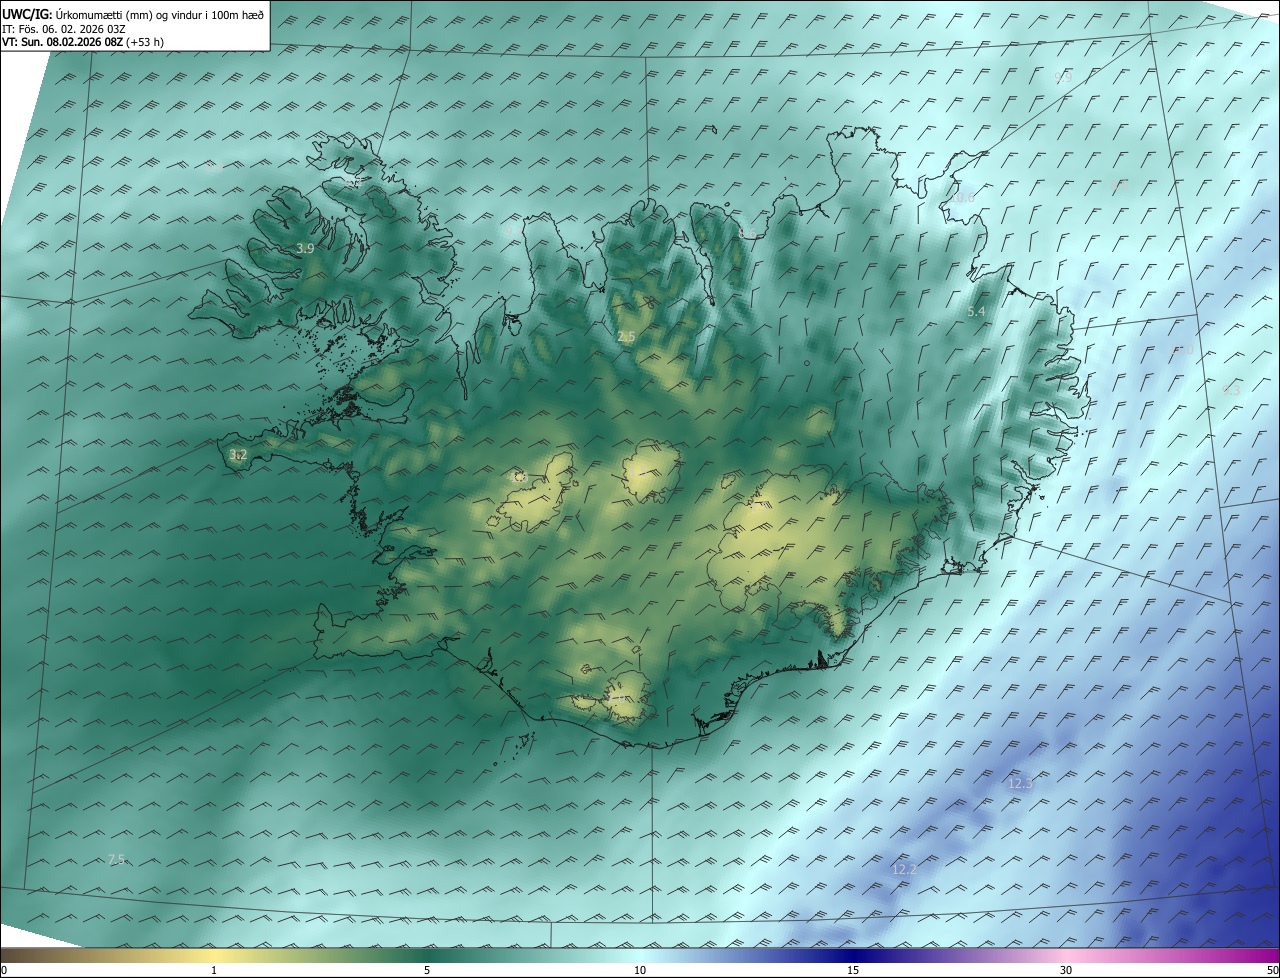Click the 5.4 value in northeast Iceland
This screenshot has height=978, width=1280.
(977, 312)
